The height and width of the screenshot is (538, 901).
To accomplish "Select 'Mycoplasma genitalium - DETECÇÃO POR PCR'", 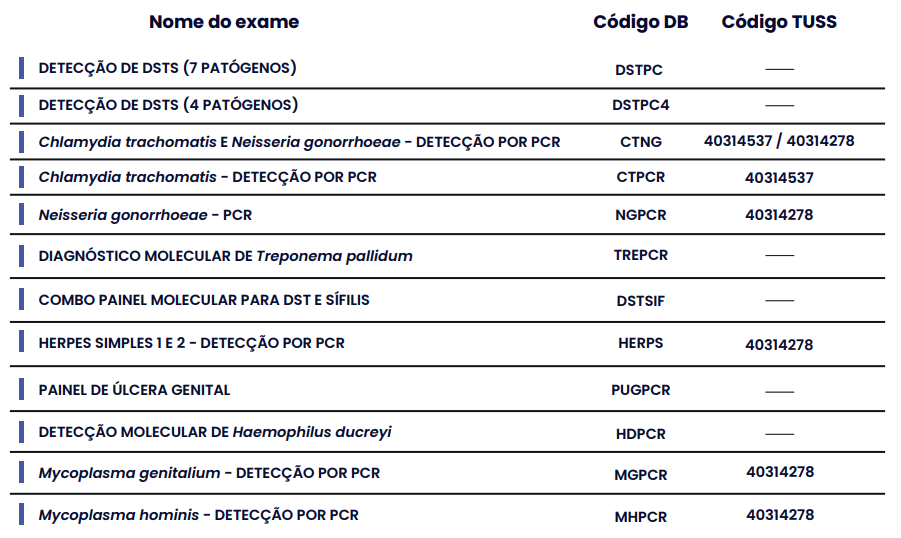I will pos(209,473).
